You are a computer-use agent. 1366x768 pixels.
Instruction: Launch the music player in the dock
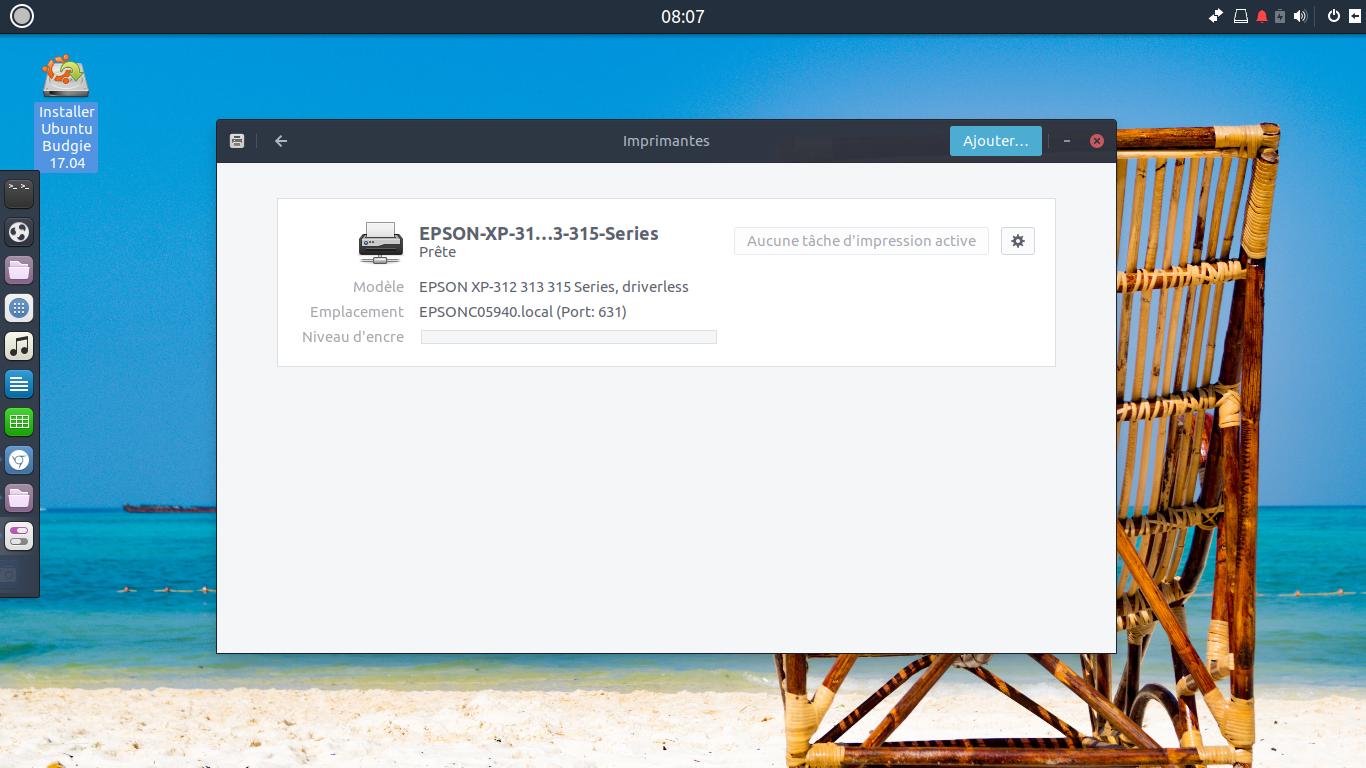coord(19,346)
